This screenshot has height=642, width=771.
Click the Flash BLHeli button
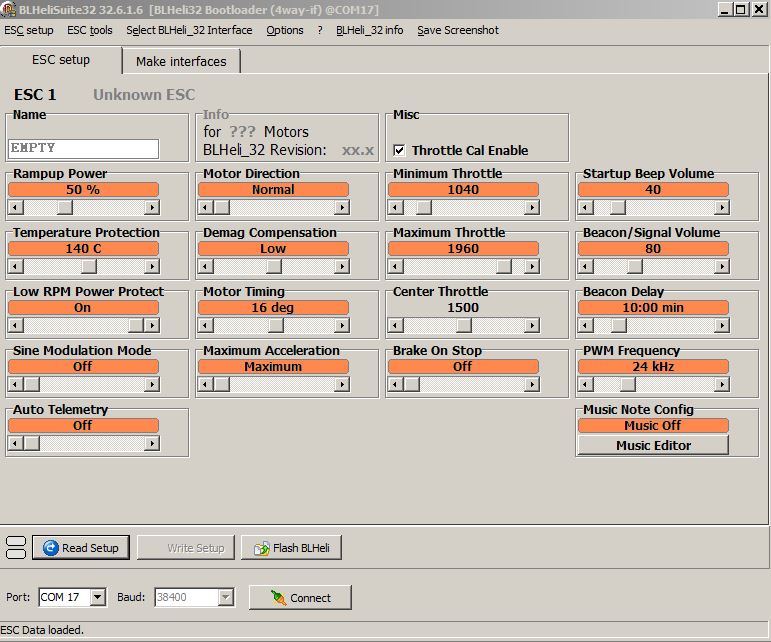(291, 548)
